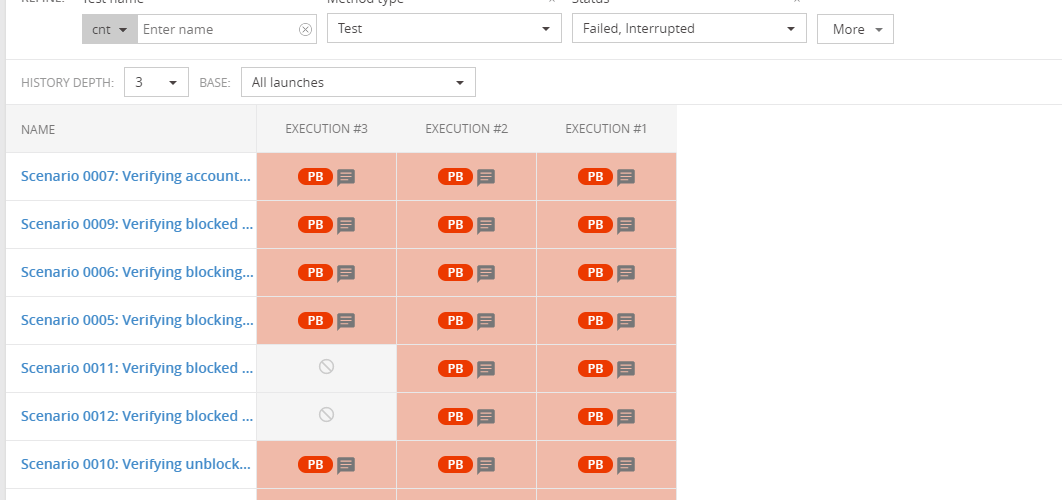The image size is (1062, 500).
Task: Open Scenario 0012: Verifying blocked link
Action: 137,417
